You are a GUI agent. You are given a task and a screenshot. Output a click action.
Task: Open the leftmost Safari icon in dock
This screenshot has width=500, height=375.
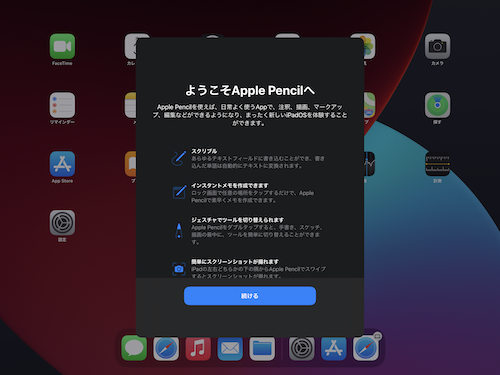point(166,348)
